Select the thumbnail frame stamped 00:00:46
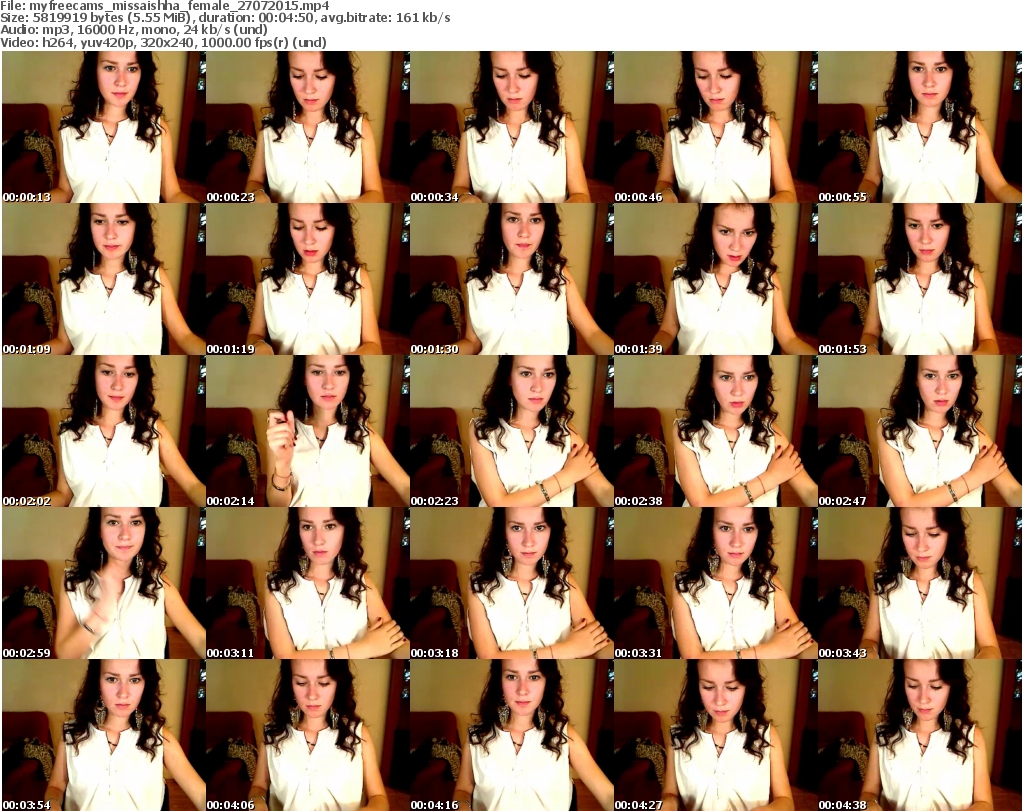Screen dimensions: 1024x811 click(x=716, y=127)
